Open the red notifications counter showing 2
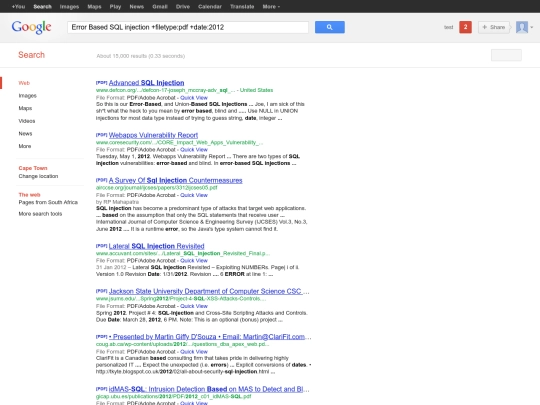This screenshot has width=540, height=405. pos(465,27)
